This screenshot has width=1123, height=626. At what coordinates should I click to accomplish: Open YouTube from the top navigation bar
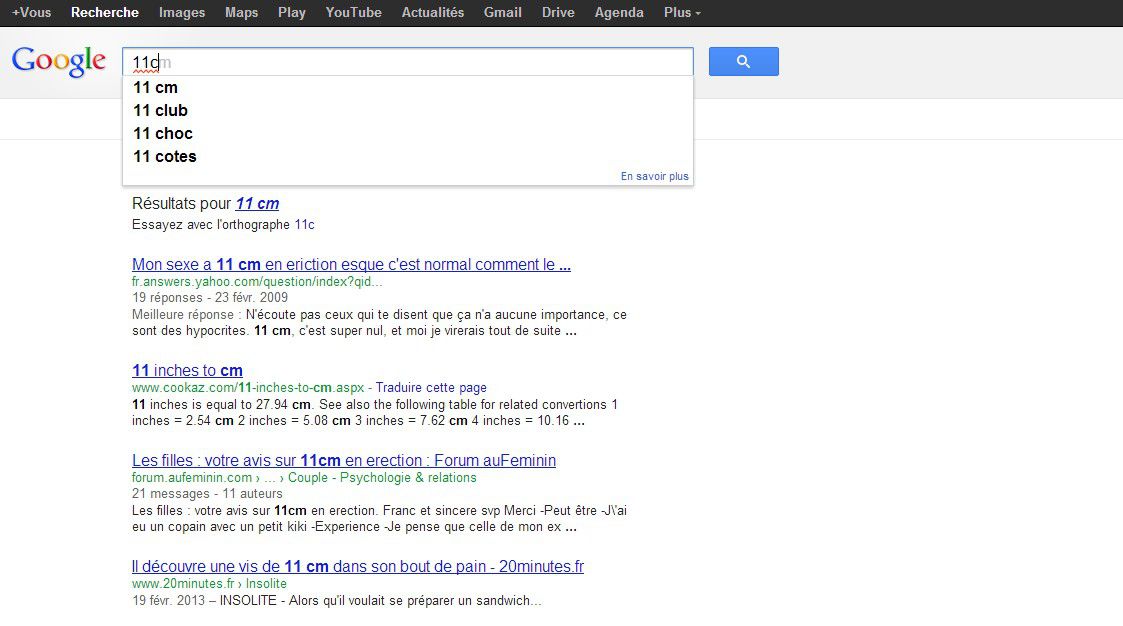(x=353, y=13)
